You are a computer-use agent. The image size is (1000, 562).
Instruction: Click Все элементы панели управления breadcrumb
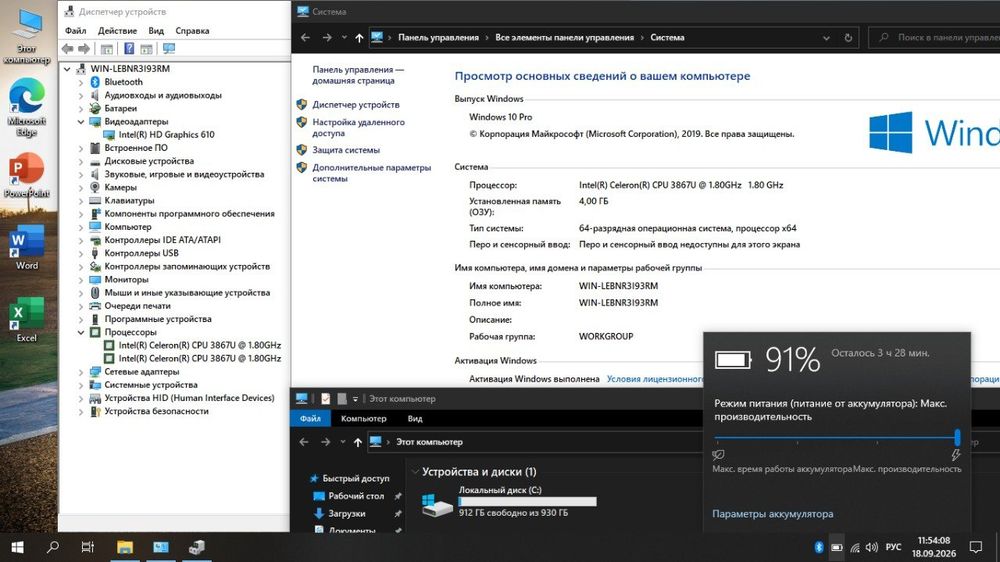[564, 38]
